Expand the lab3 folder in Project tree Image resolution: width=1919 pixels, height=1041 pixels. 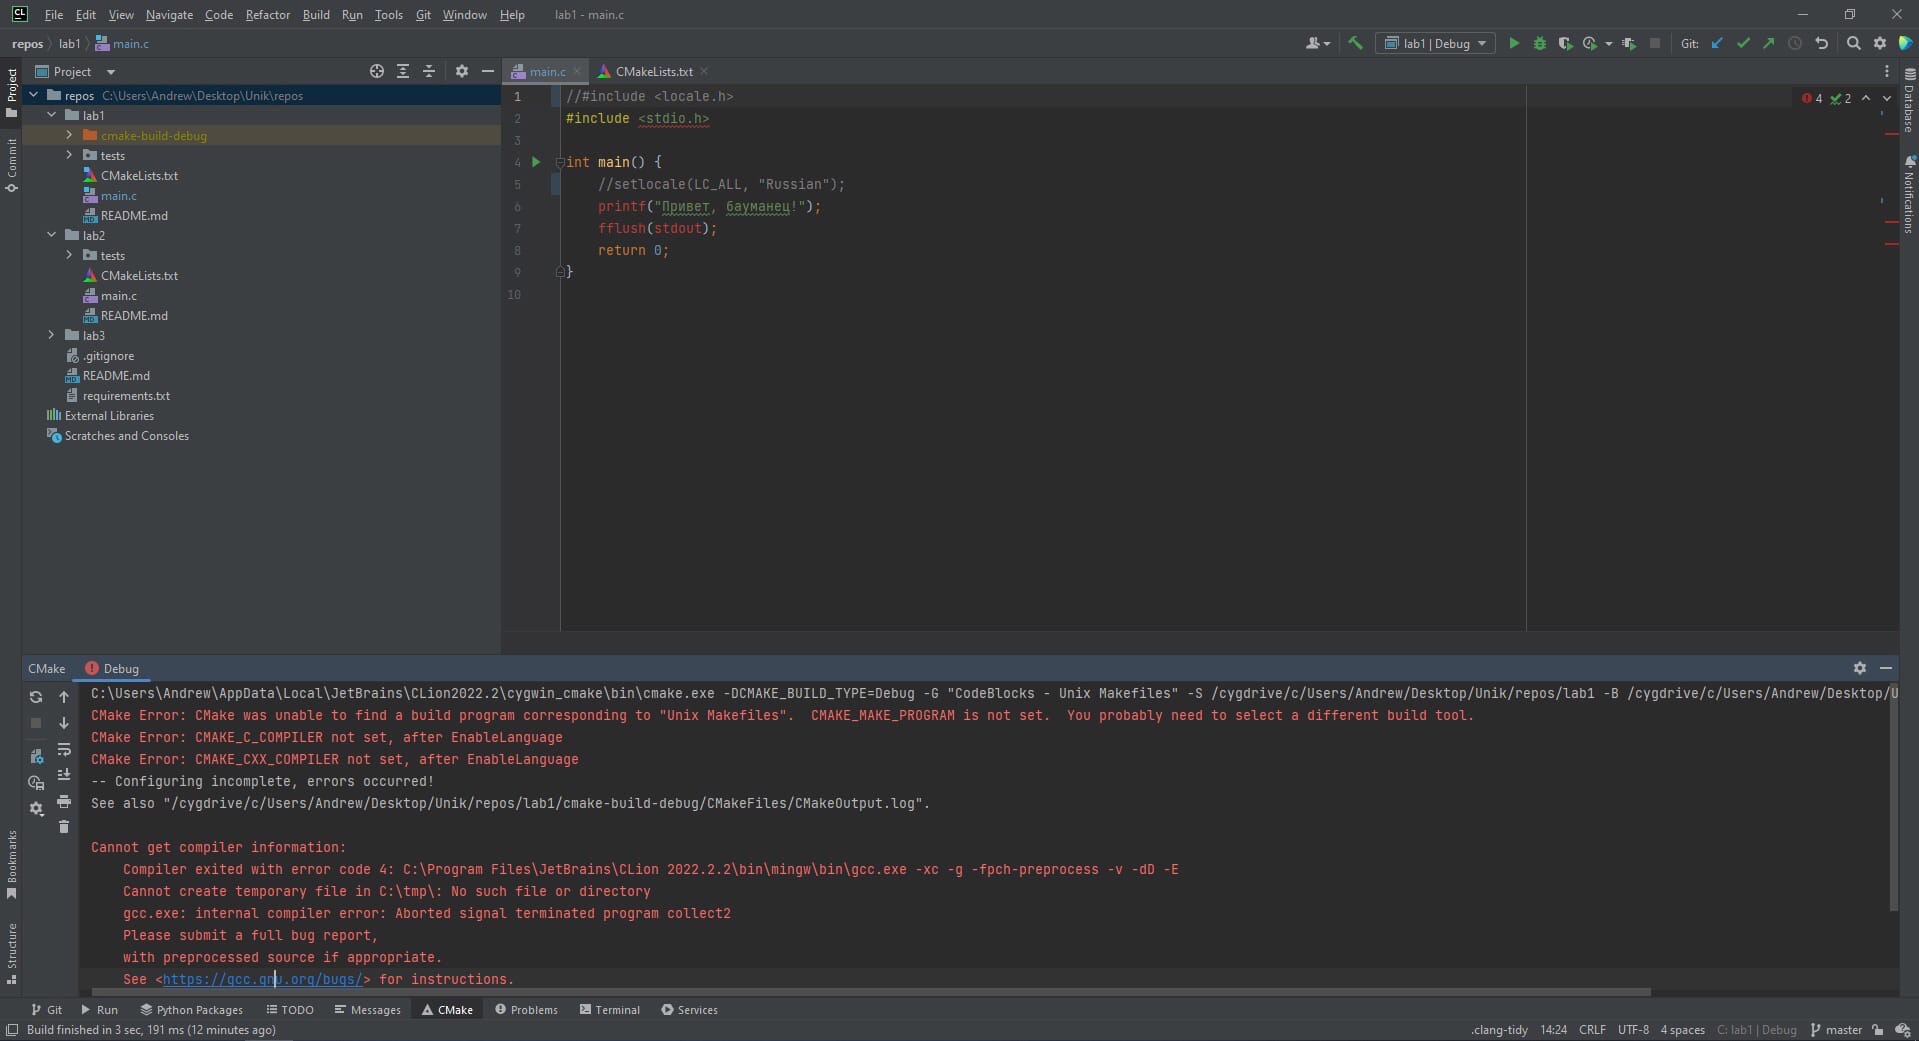tap(51, 335)
